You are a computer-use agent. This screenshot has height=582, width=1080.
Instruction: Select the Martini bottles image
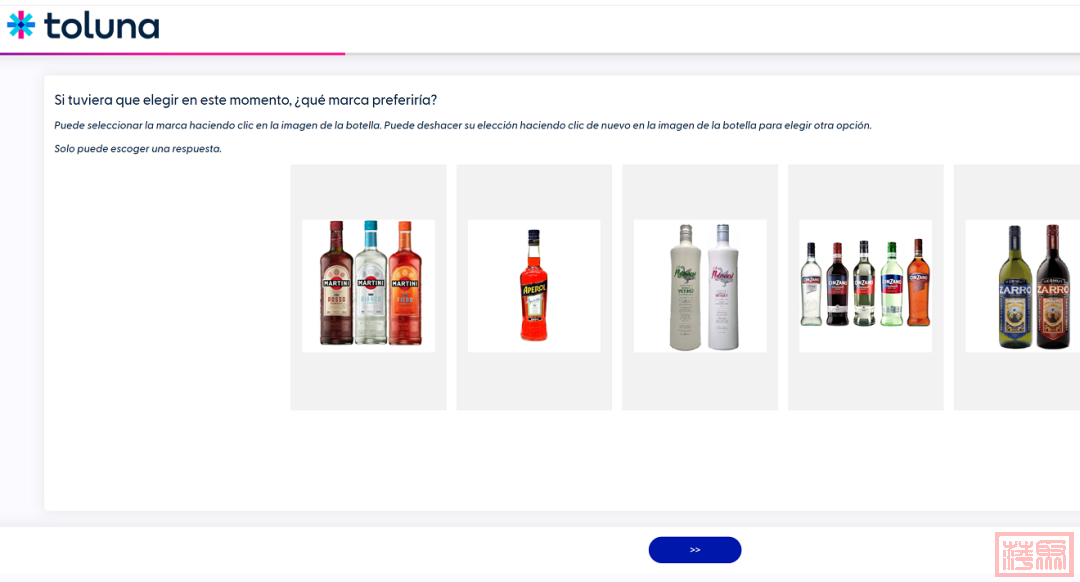(368, 286)
